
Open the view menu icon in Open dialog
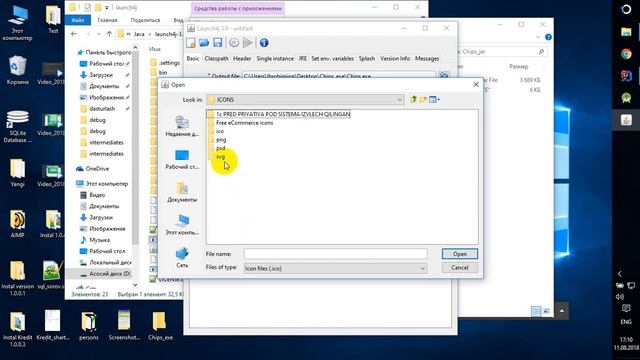[x=434, y=99]
